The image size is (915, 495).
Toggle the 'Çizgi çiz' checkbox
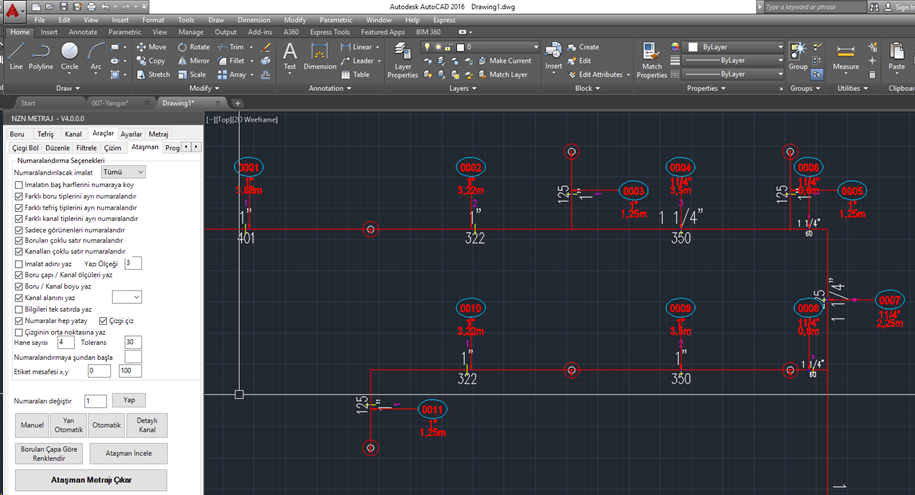103,320
